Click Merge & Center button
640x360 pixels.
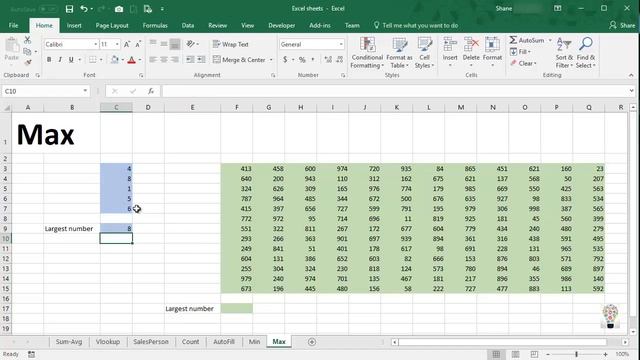point(240,60)
